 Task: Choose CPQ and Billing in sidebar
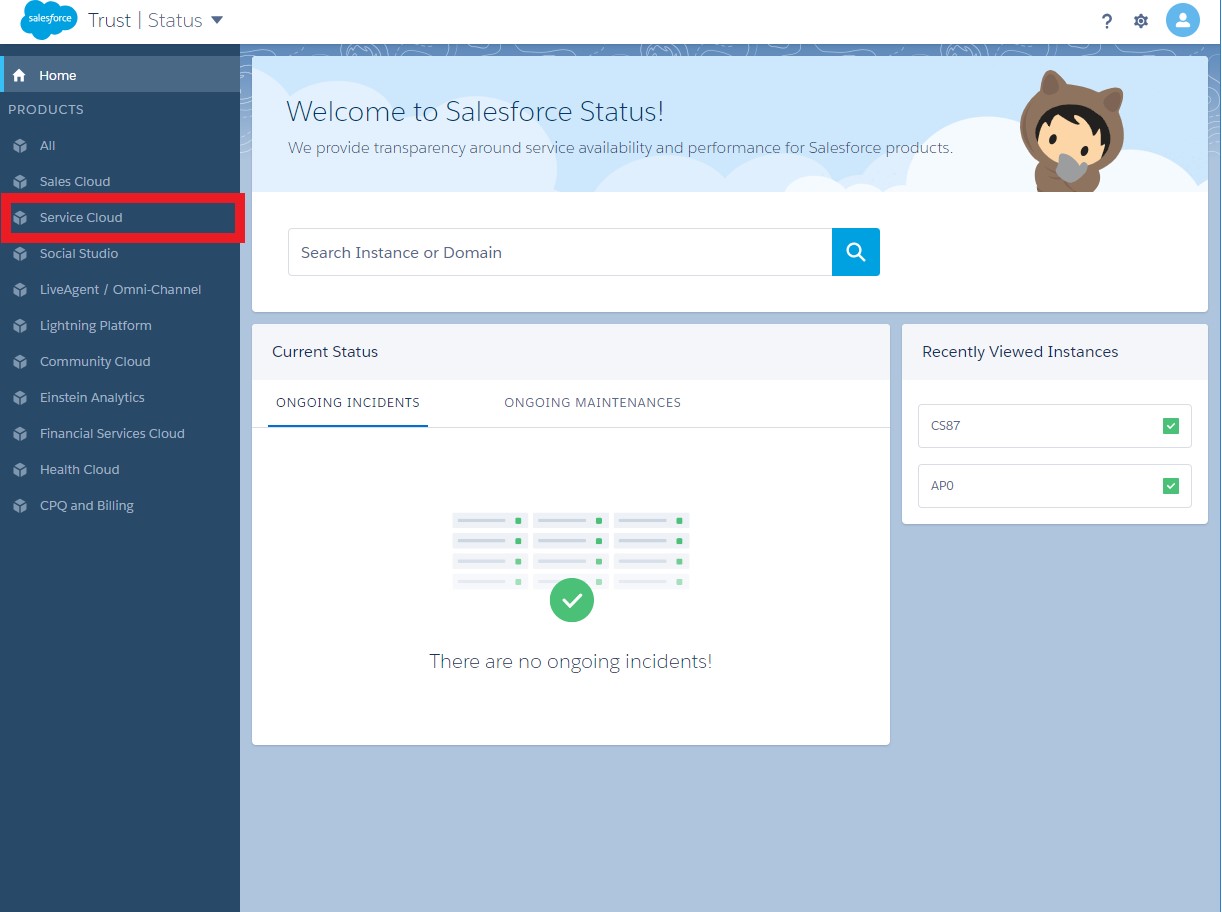86,506
